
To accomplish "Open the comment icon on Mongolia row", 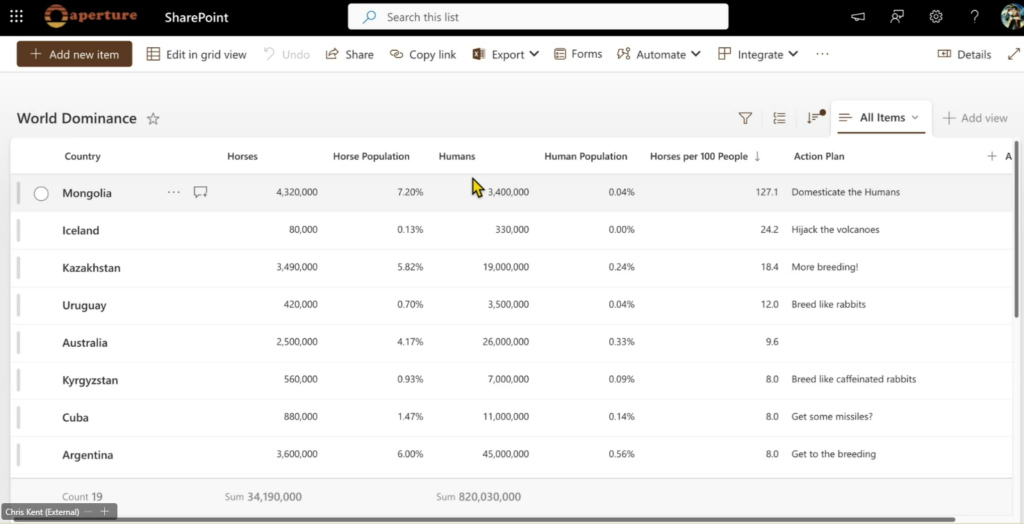I will coord(200,192).
